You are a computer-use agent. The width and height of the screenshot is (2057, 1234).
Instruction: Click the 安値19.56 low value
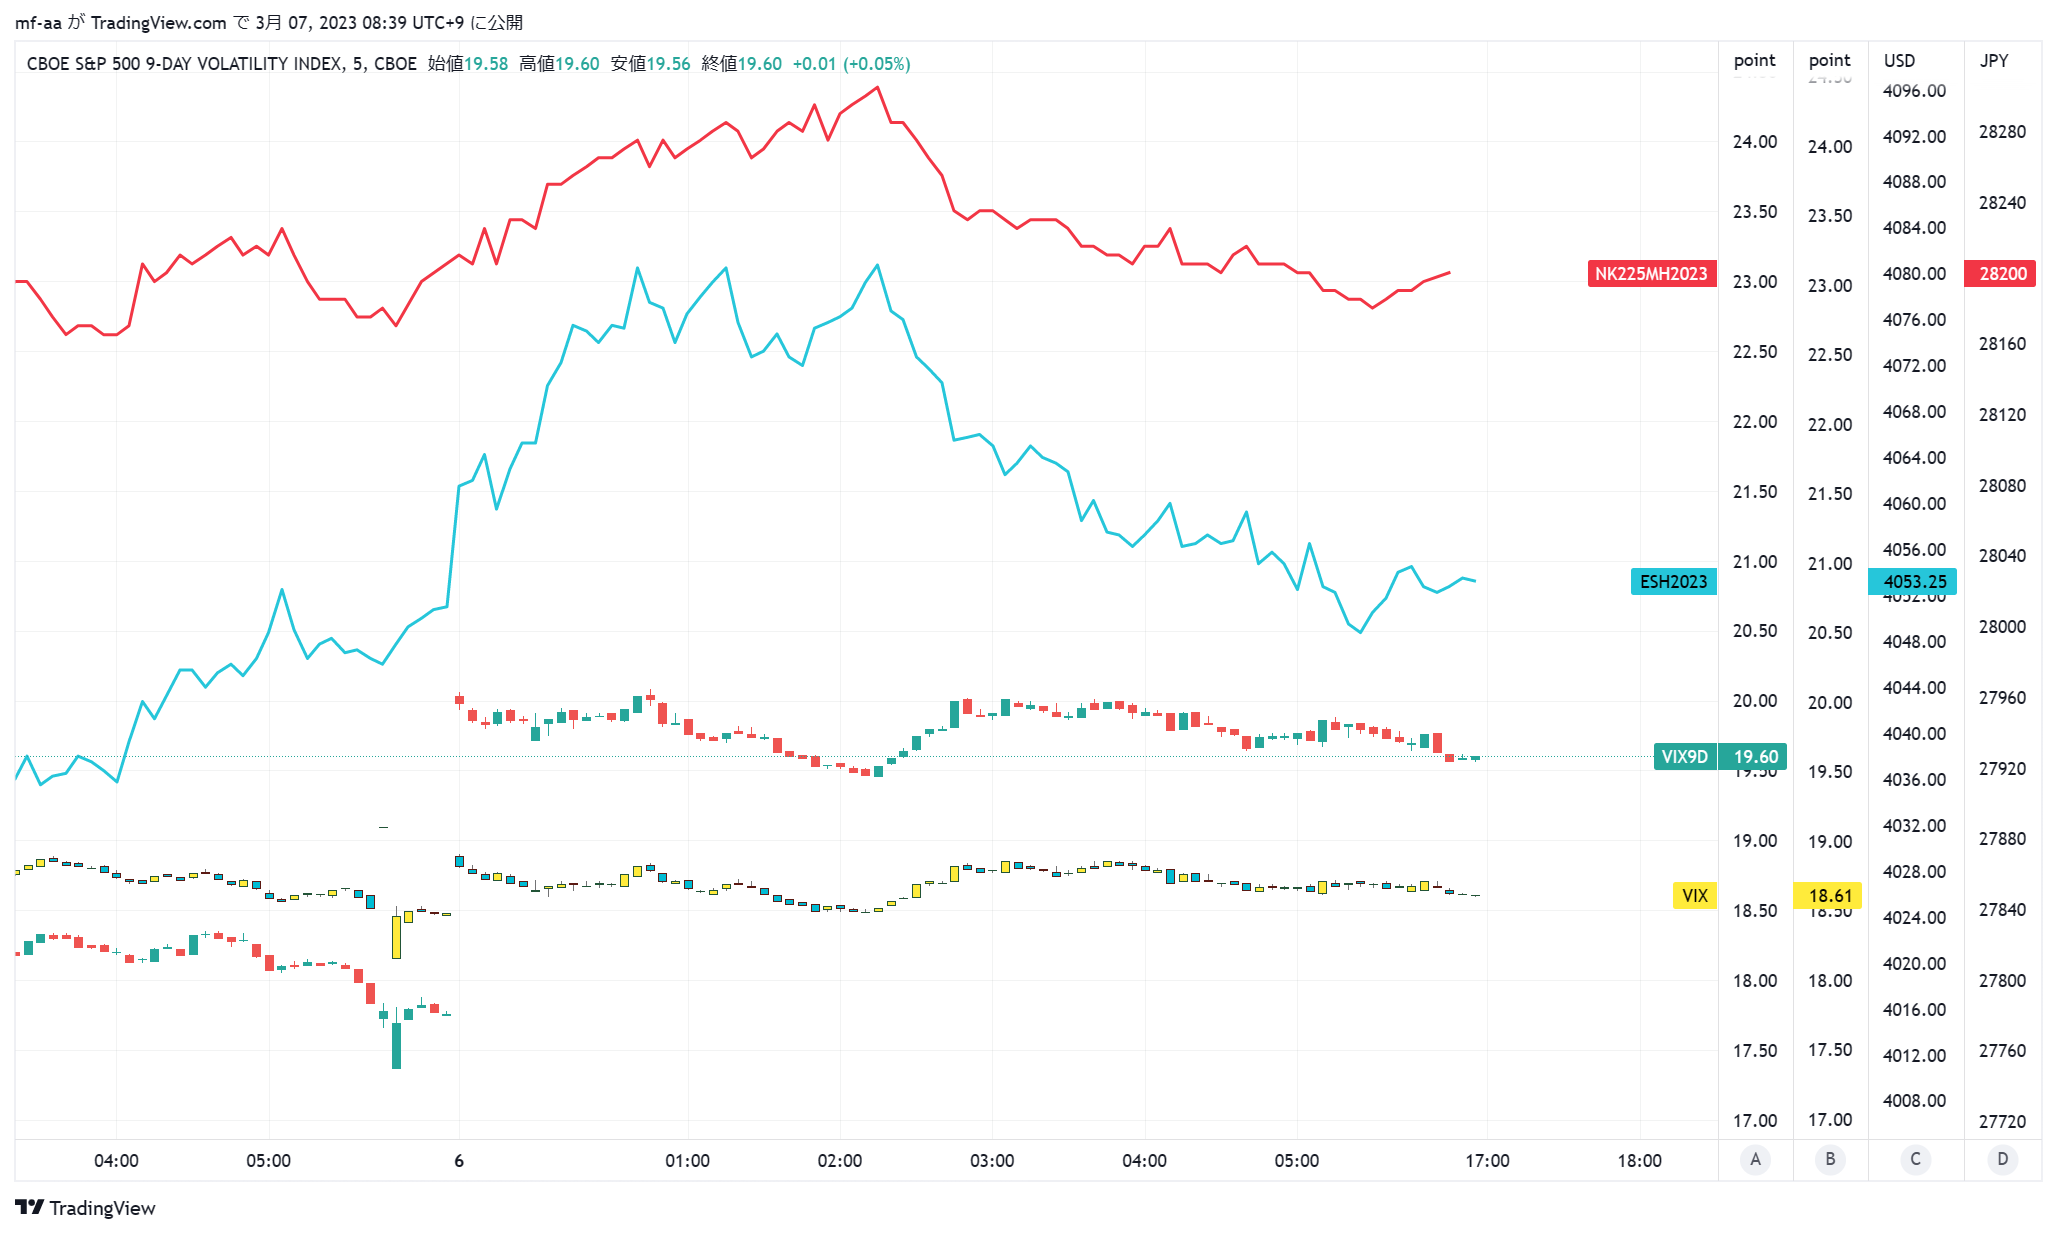pos(650,64)
